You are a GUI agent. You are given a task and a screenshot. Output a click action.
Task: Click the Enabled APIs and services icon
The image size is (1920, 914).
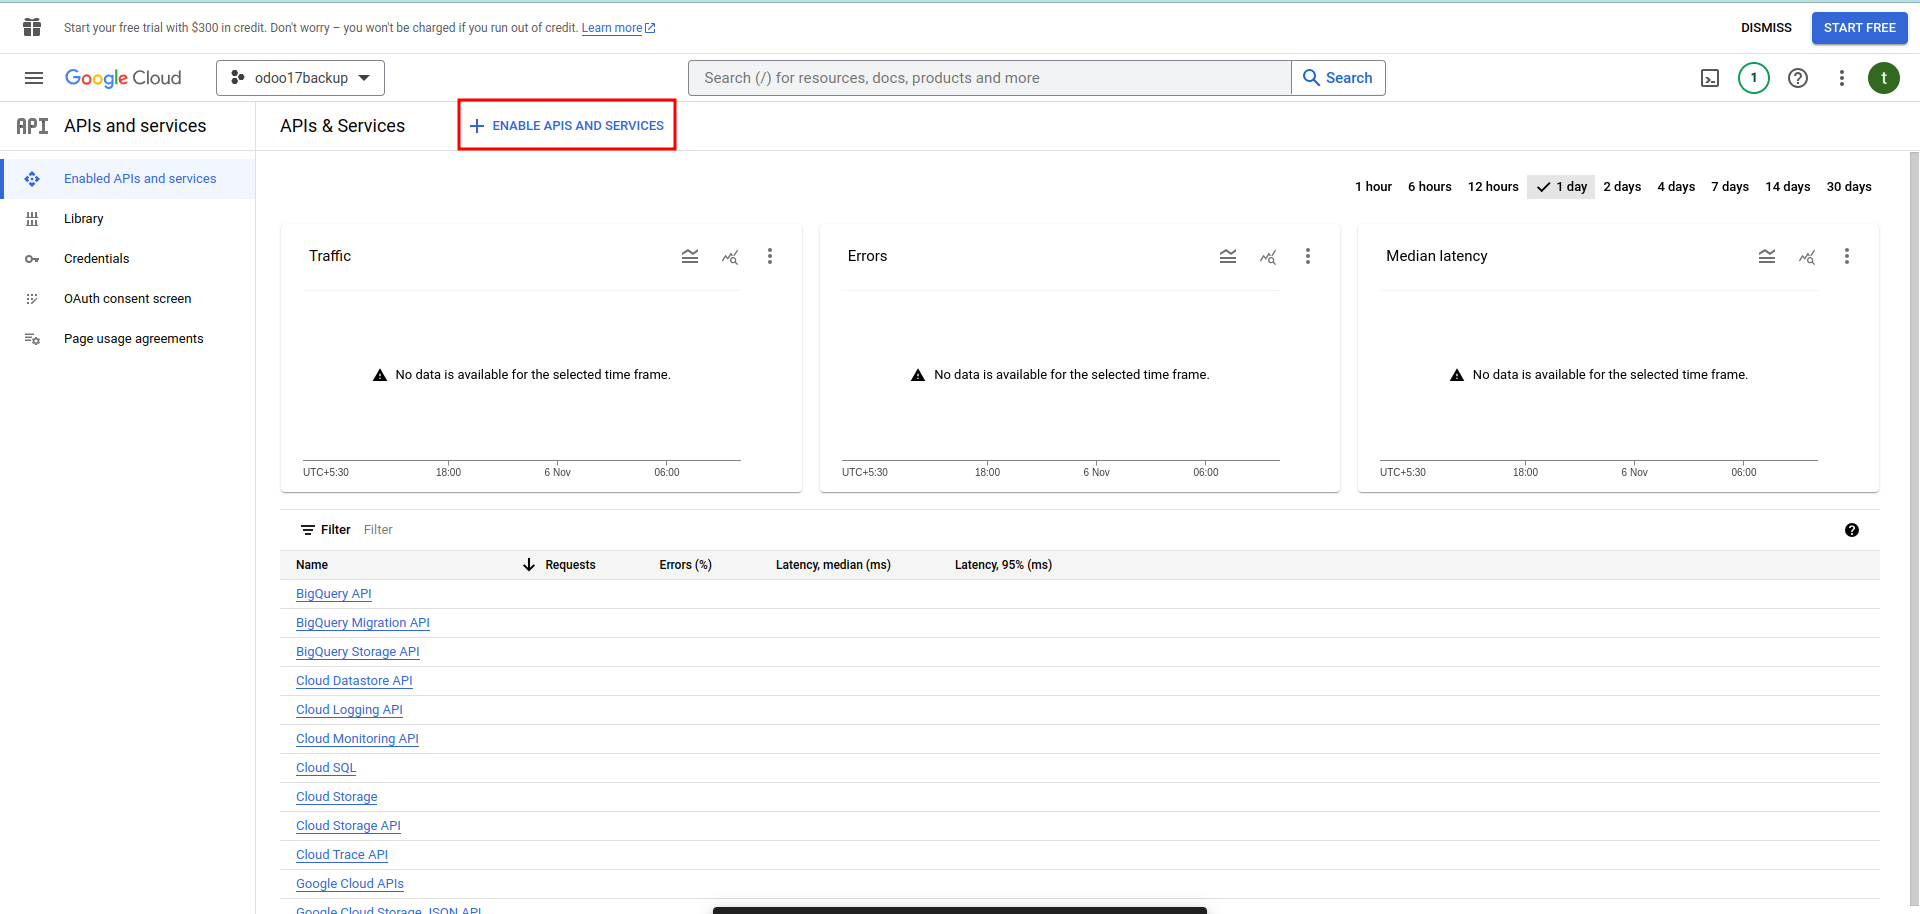(32, 179)
